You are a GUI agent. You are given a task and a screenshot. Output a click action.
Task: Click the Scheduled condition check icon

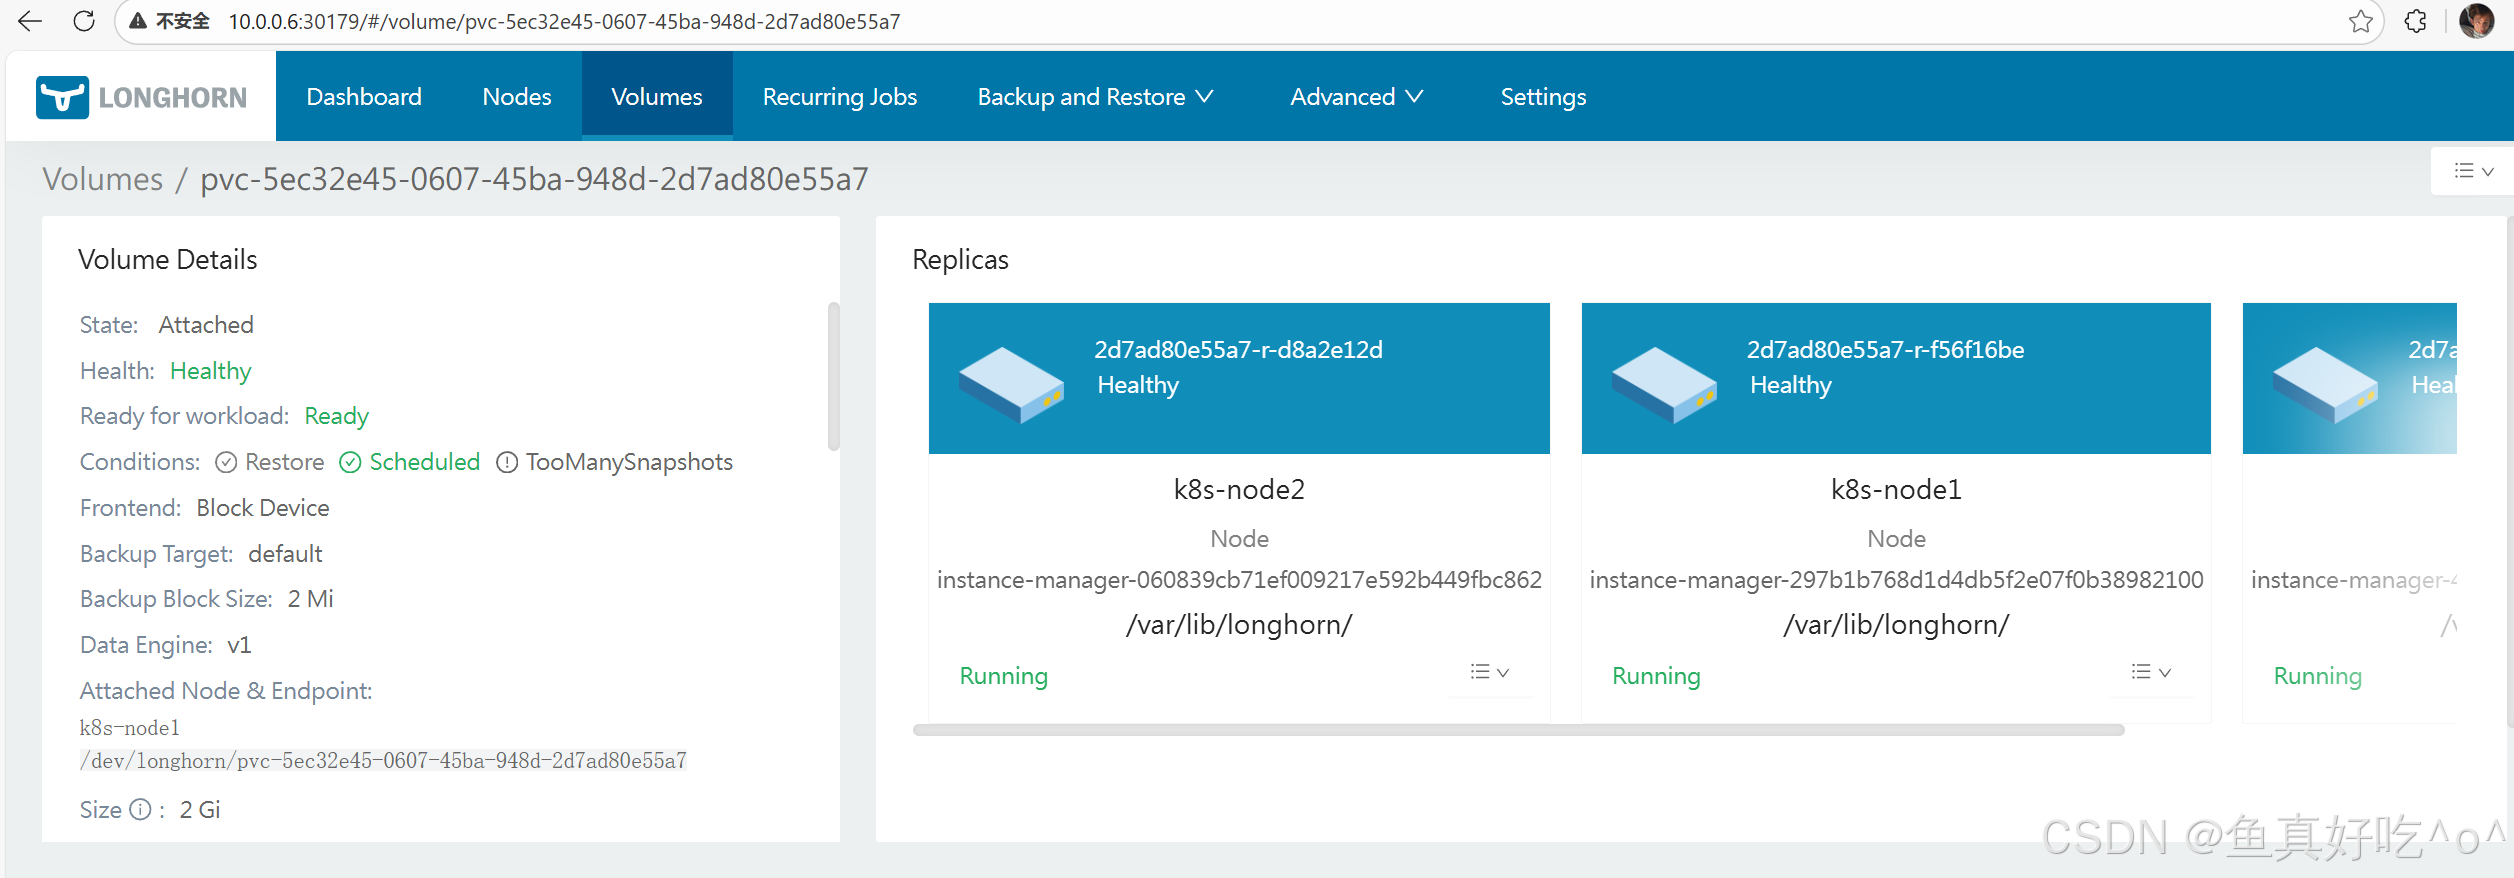click(349, 462)
